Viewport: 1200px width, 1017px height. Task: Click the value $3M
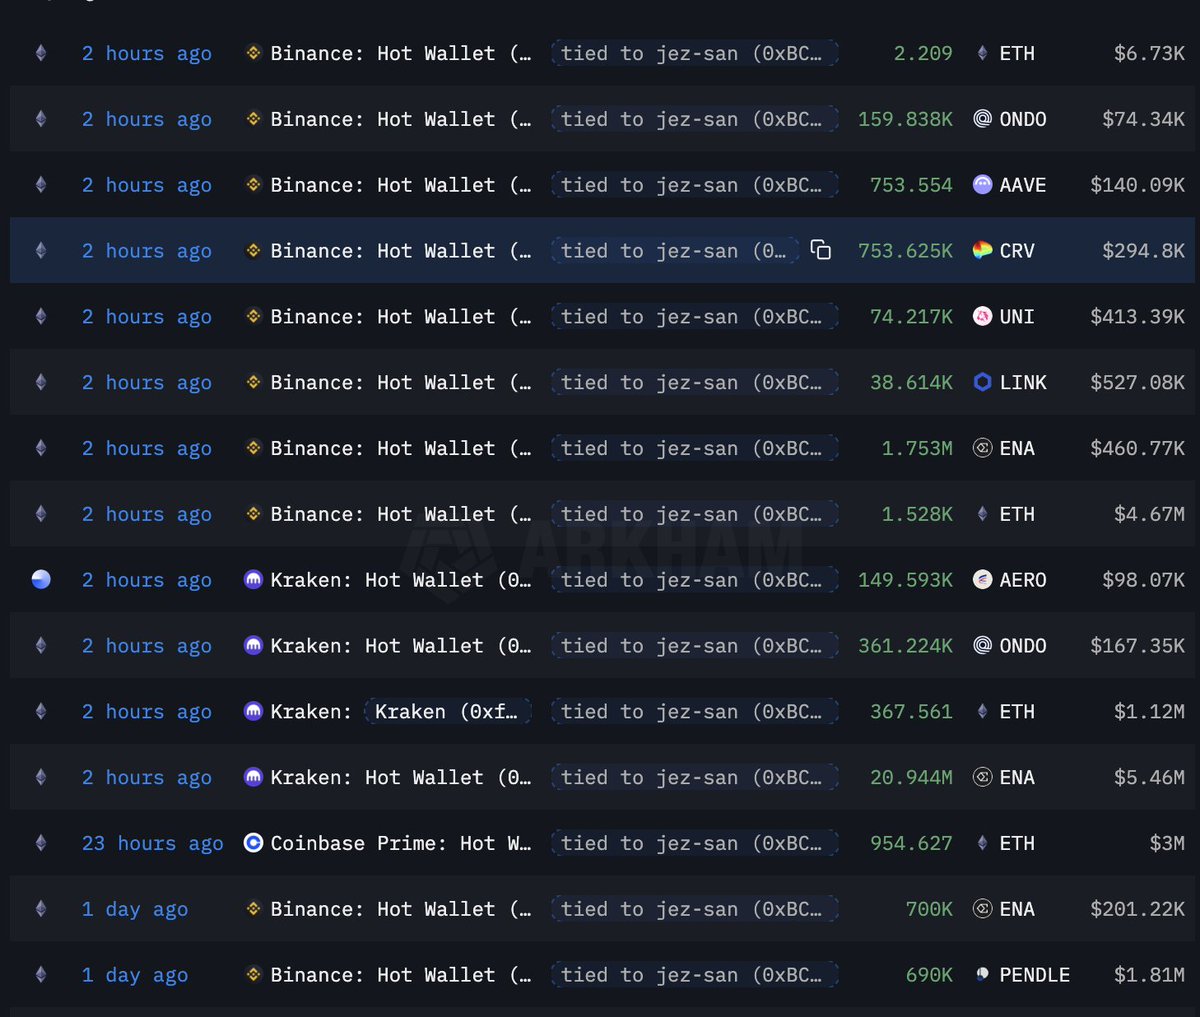[x=1167, y=843]
